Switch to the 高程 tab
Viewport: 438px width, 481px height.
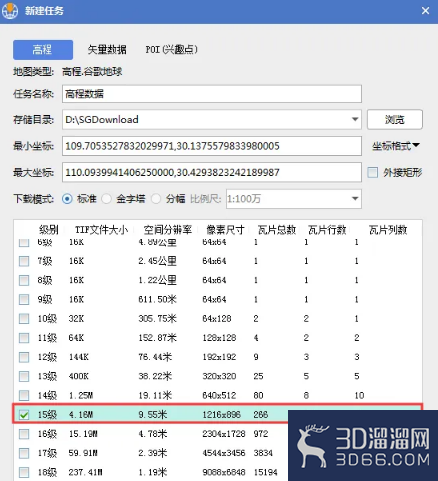43,50
